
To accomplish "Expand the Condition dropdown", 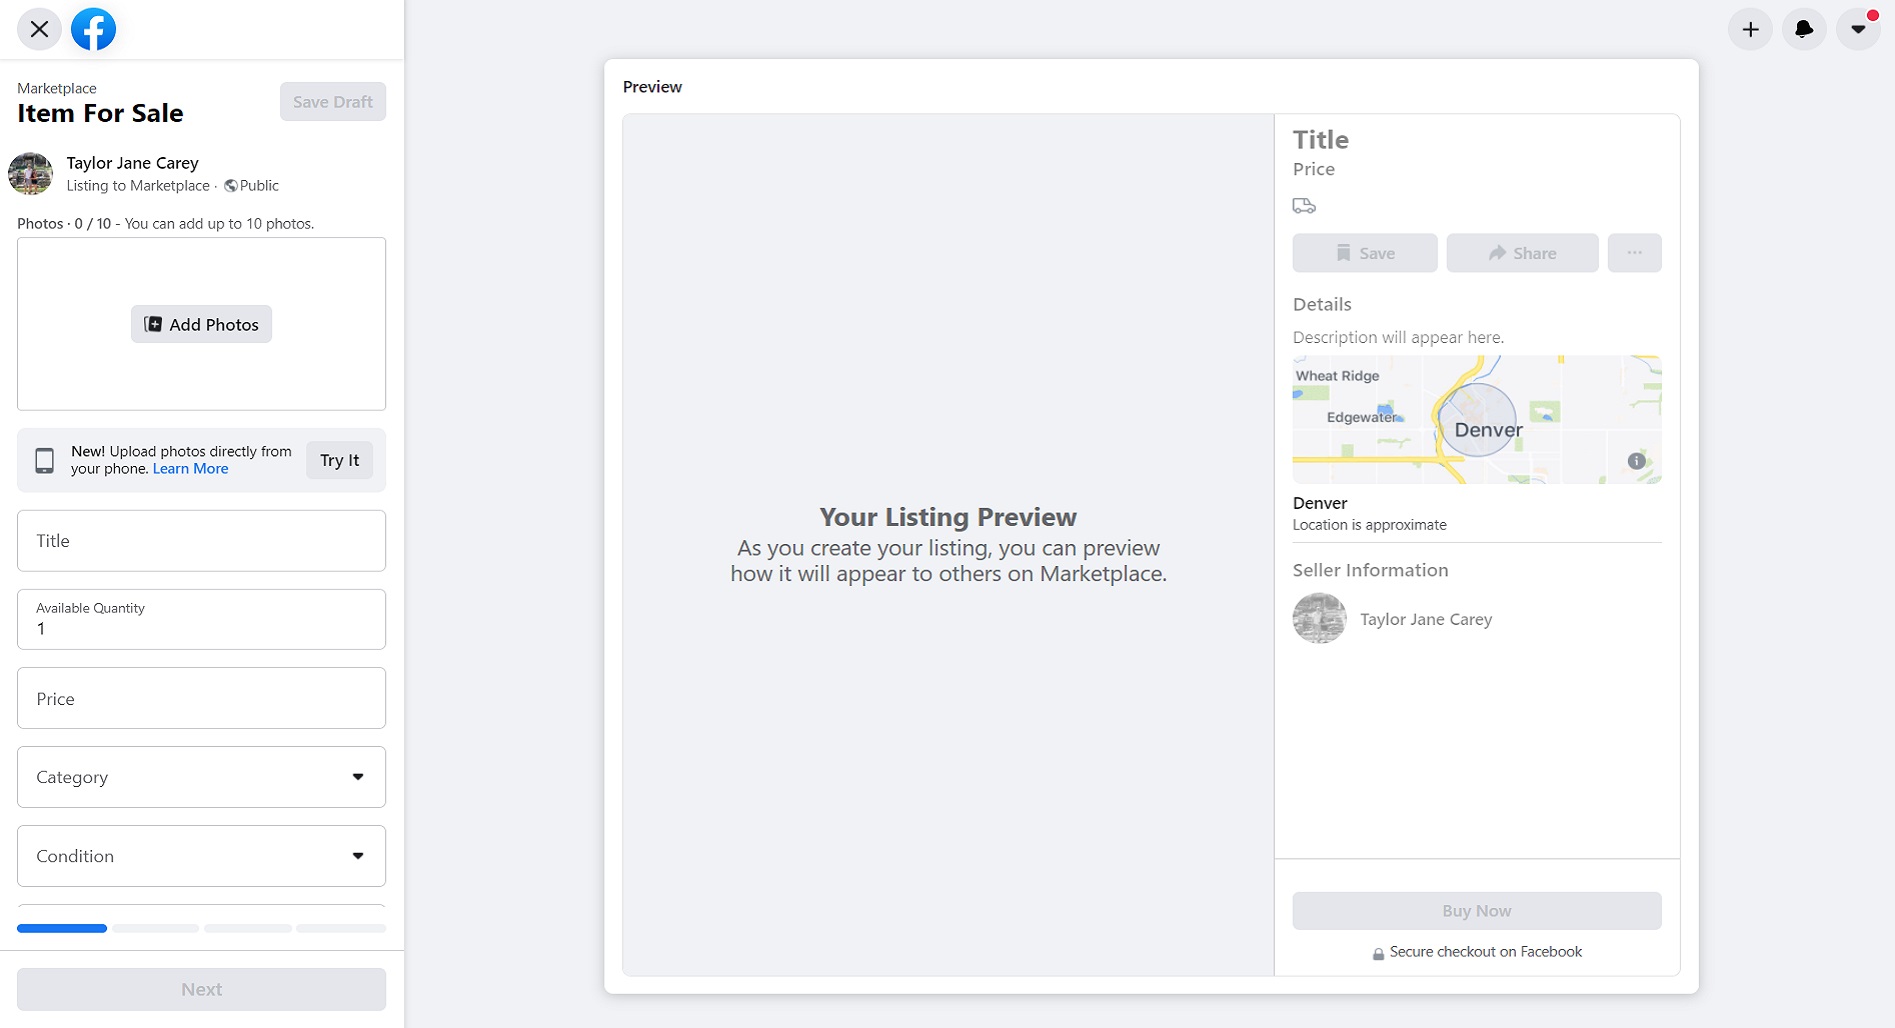I will [201, 856].
